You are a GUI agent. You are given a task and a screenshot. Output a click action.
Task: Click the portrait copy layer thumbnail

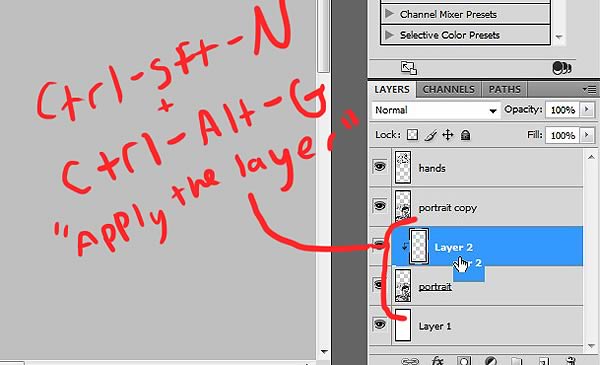403,207
